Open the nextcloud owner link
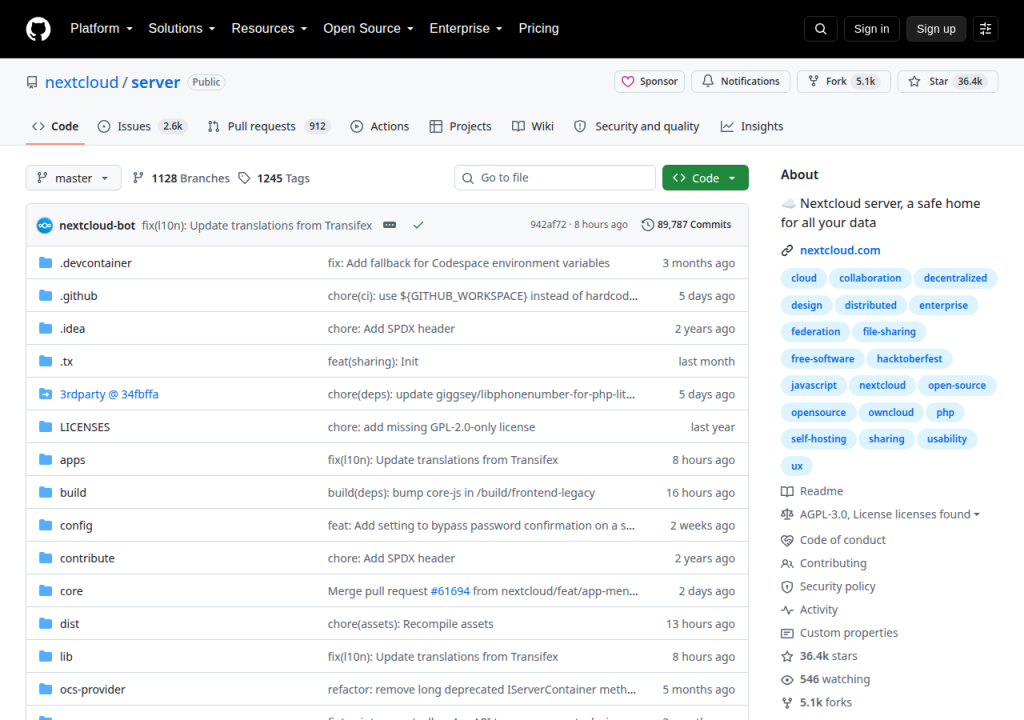The height and width of the screenshot is (720, 1024). coord(82,82)
